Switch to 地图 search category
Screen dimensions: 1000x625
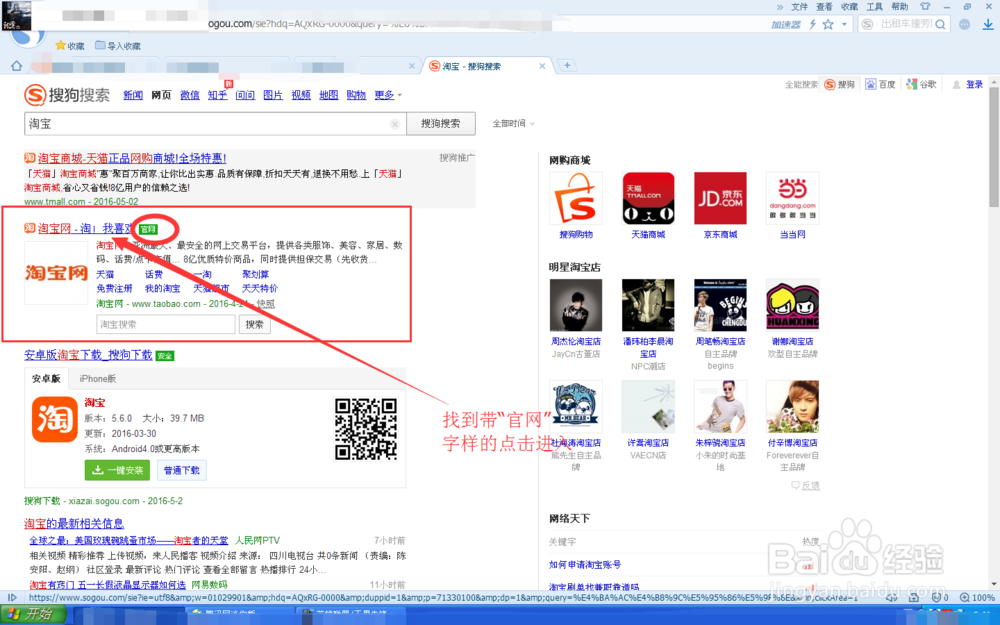328,95
